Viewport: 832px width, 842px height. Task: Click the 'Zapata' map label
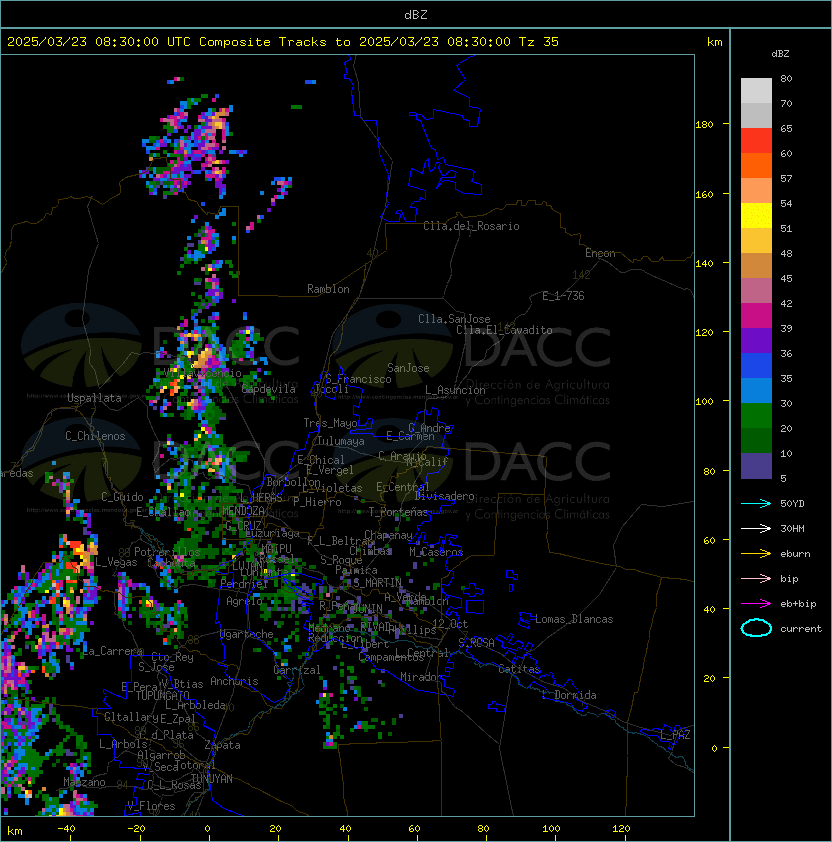[222, 745]
